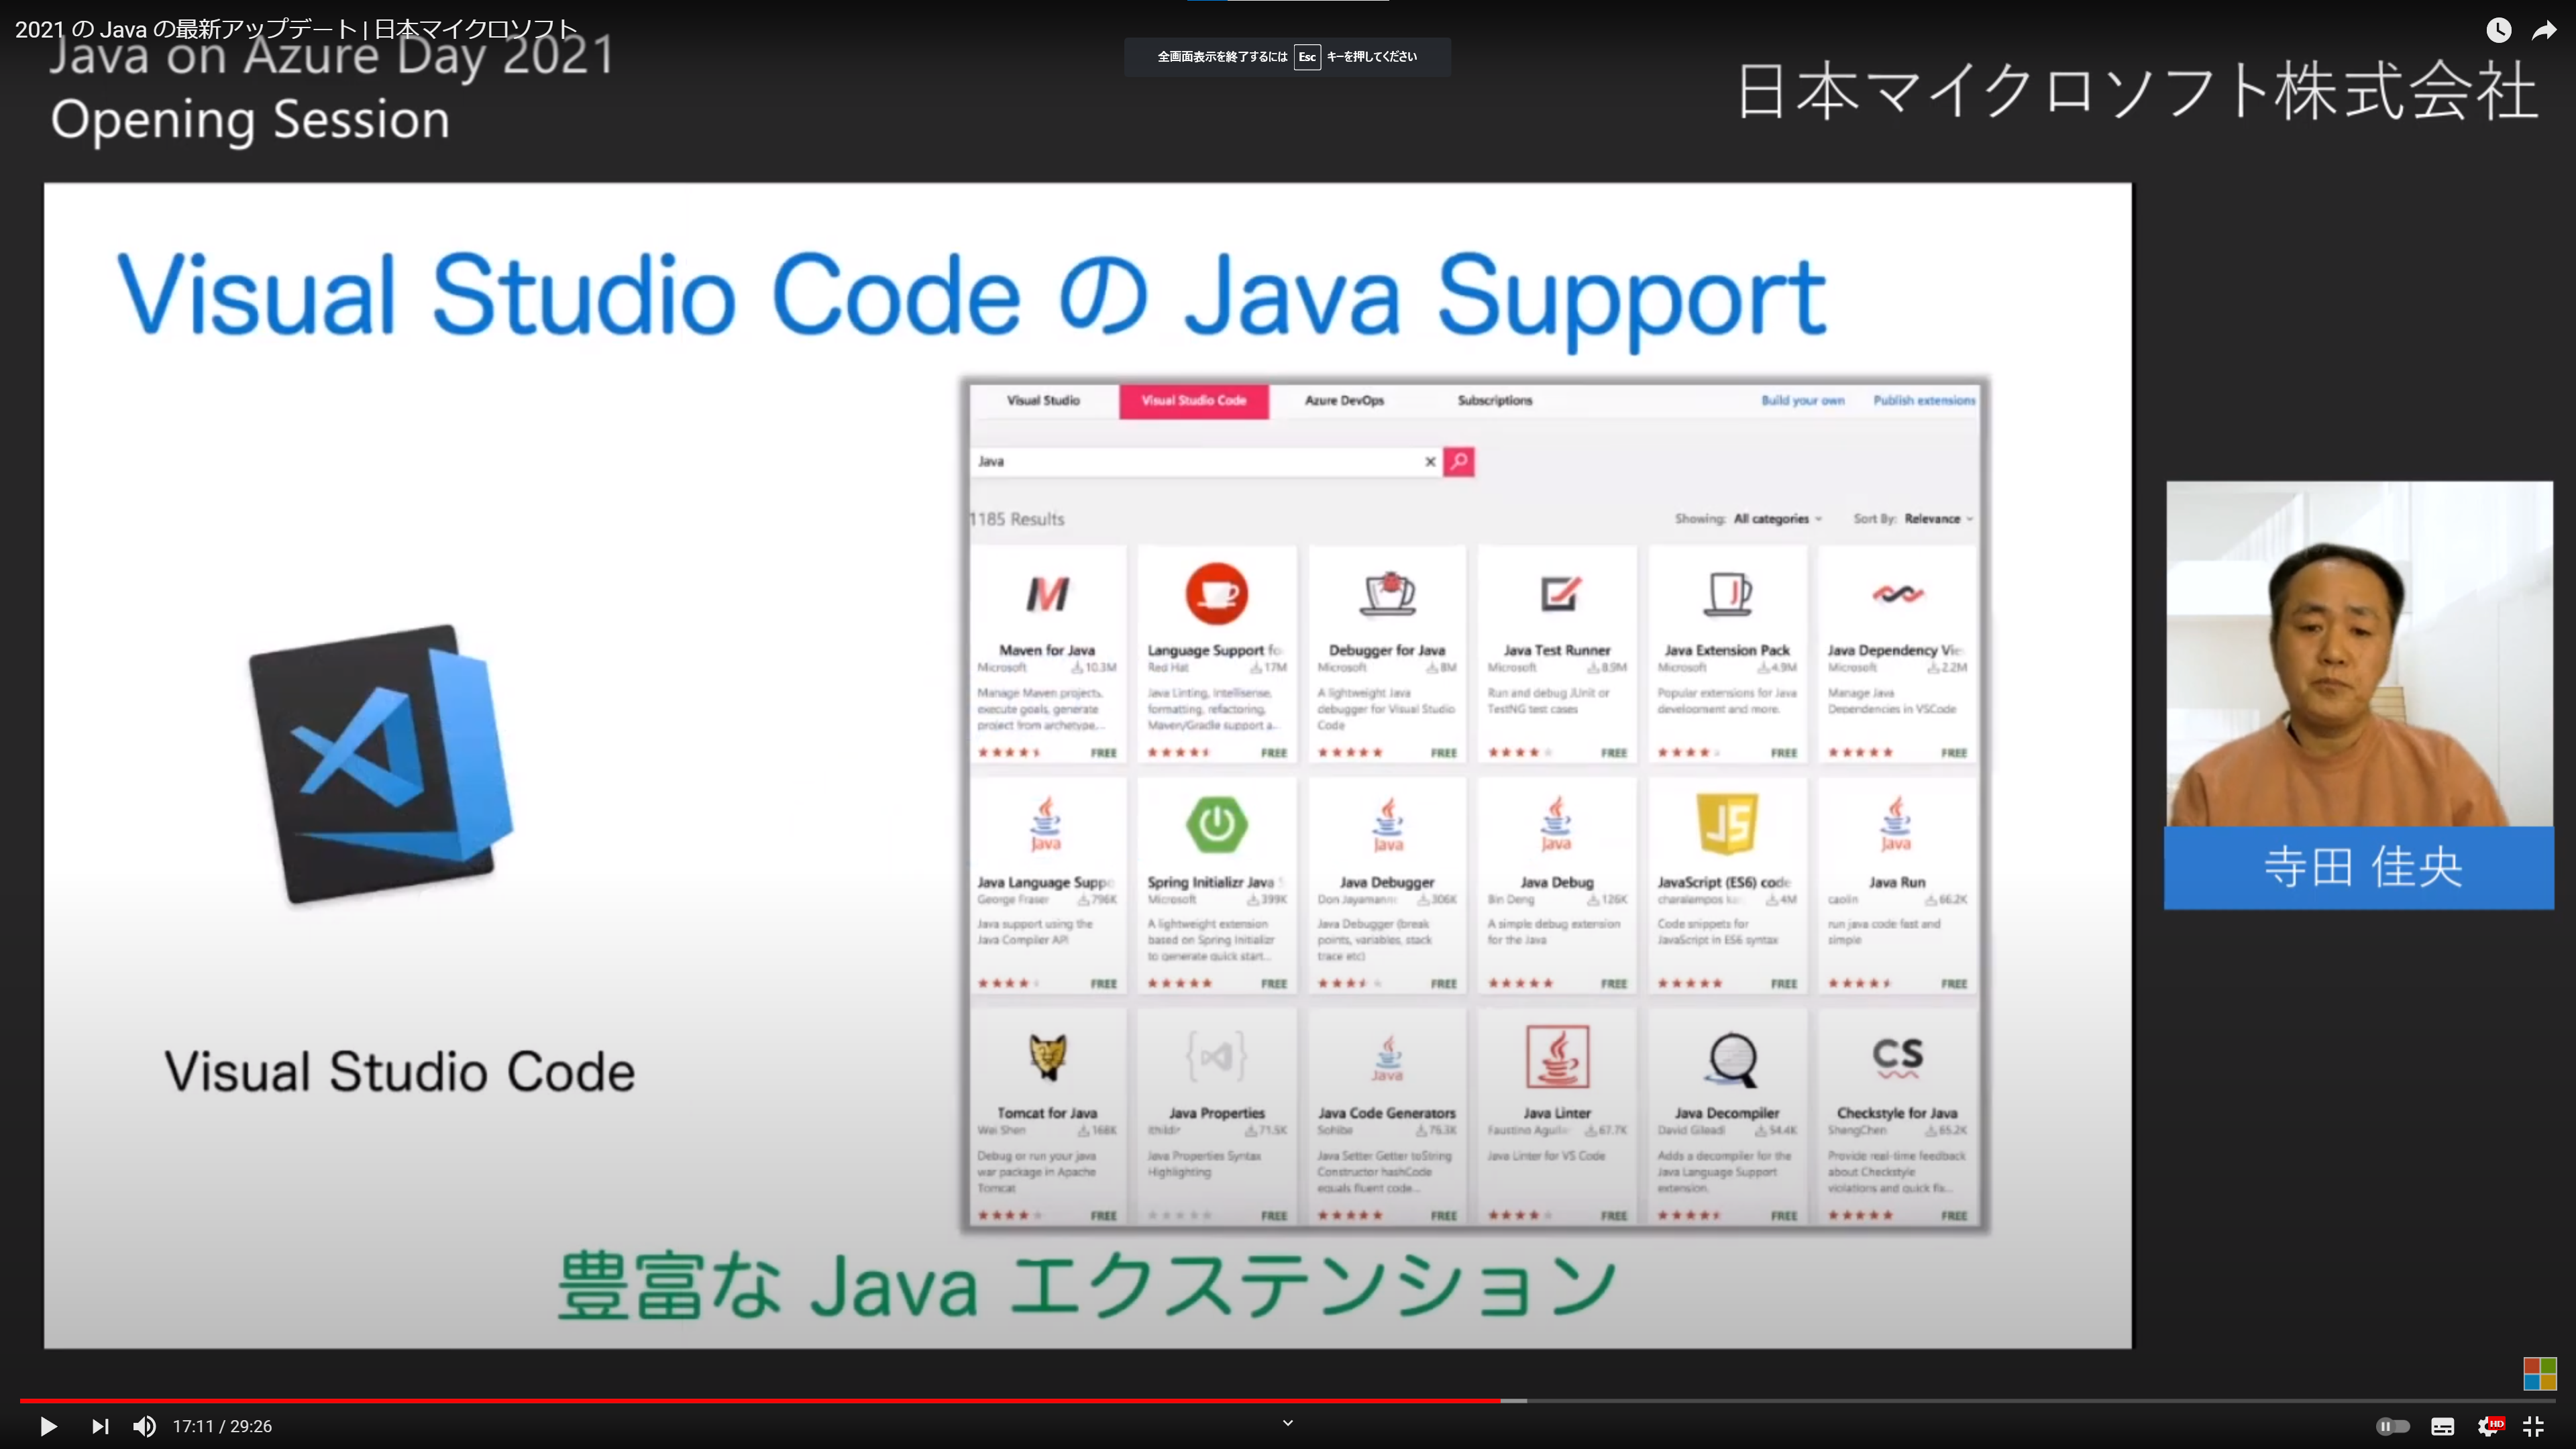This screenshot has height=1449, width=2576.
Task: Click the Publish extensions link
Action: point(1923,400)
